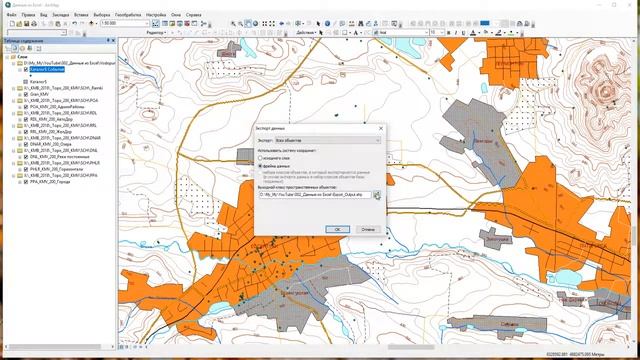
Task: Toggle the DNAR_KMV_200 lakes layer visibility
Action: click(26, 144)
